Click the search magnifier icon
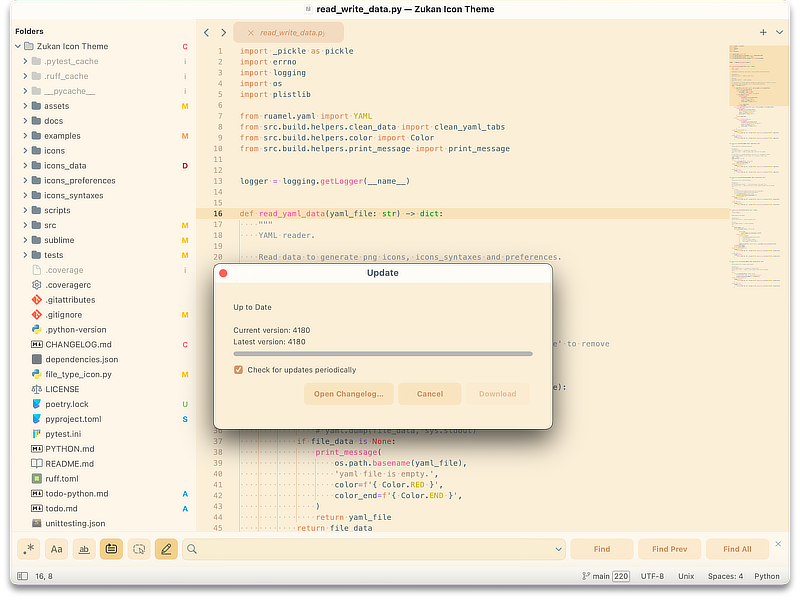 [x=192, y=549]
